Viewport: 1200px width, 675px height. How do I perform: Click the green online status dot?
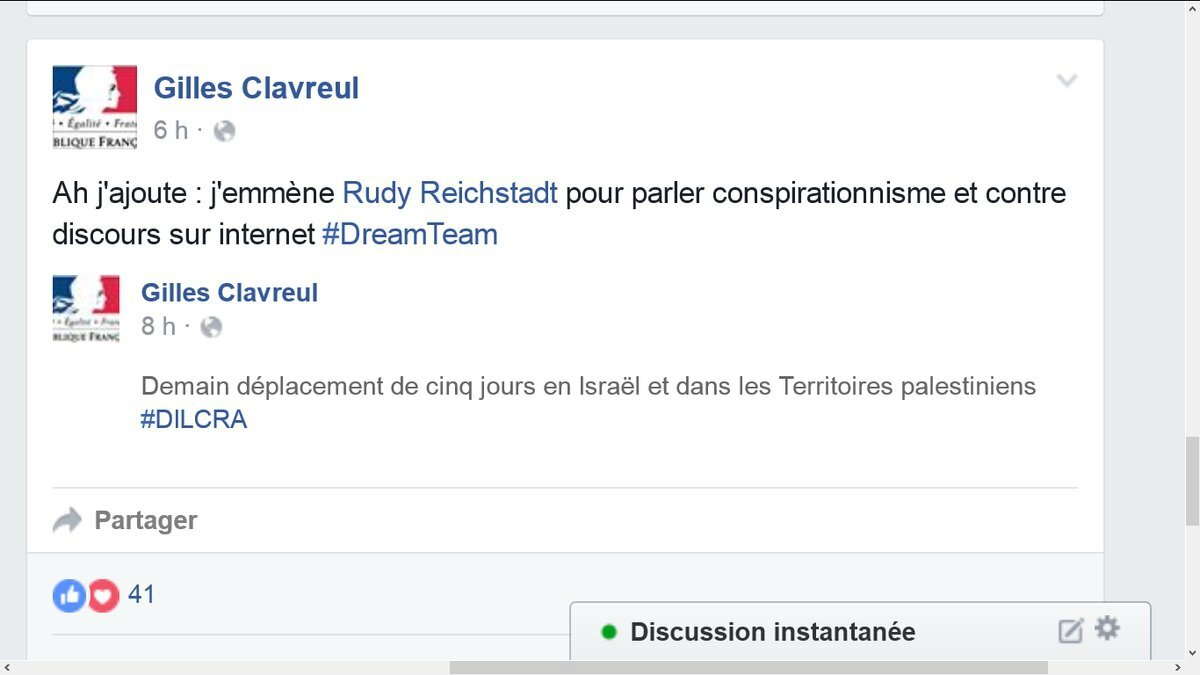tap(608, 632)
